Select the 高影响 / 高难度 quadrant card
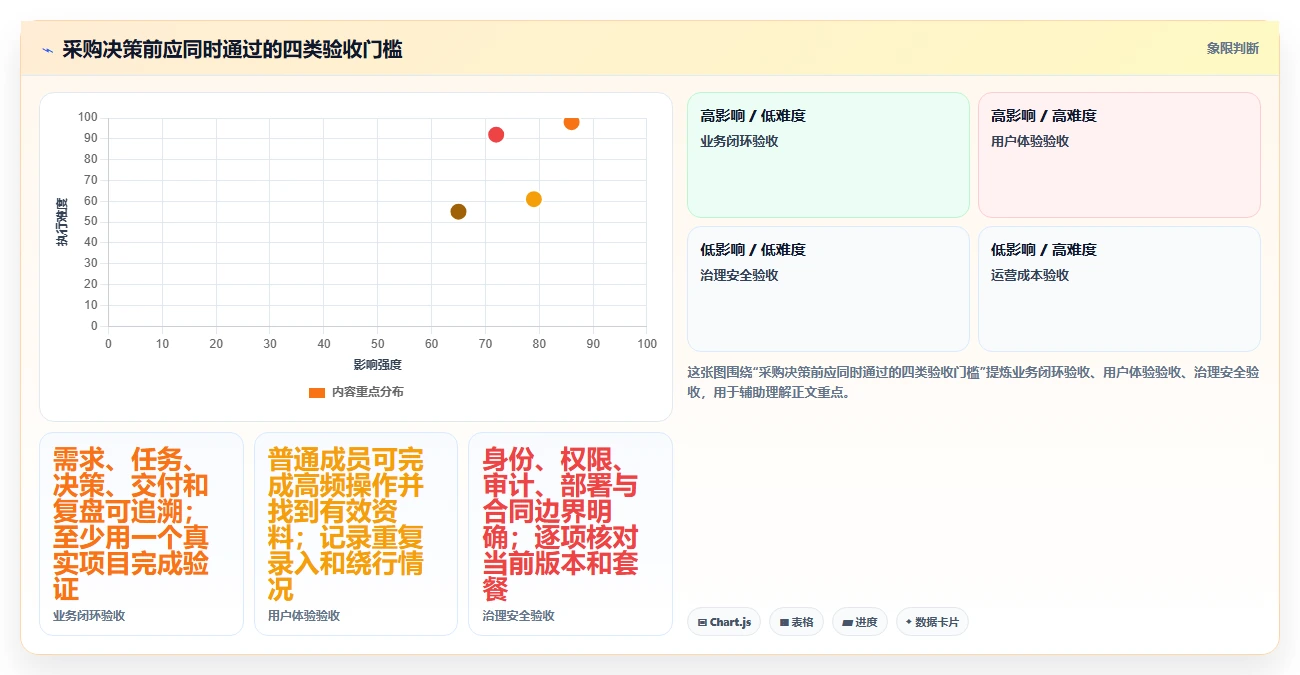 coord(1119,155)
